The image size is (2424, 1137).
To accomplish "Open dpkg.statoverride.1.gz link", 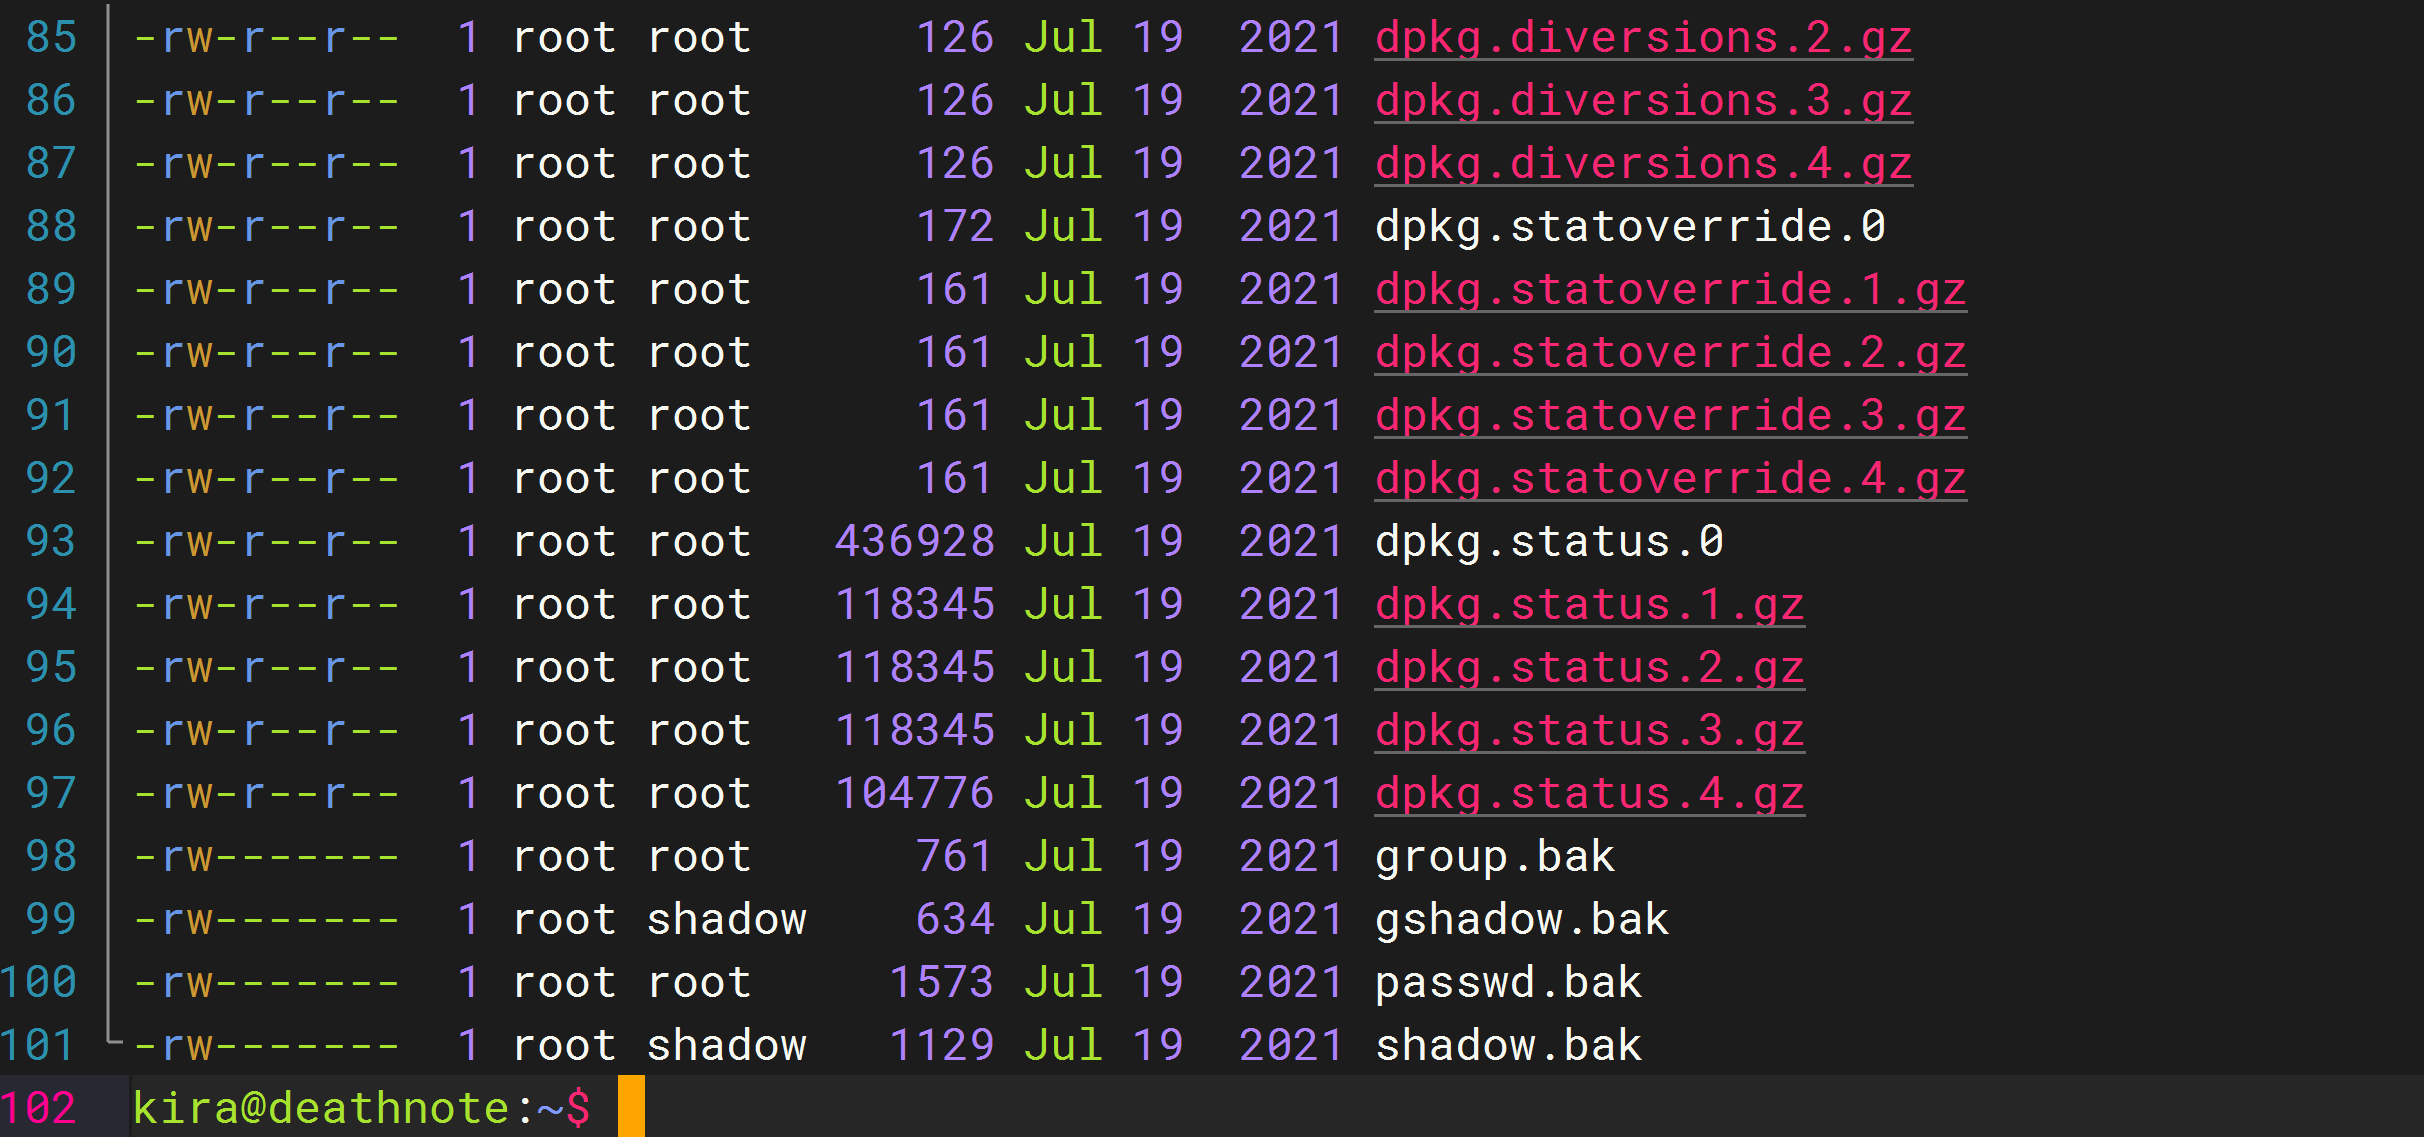I will (1670, 290).
